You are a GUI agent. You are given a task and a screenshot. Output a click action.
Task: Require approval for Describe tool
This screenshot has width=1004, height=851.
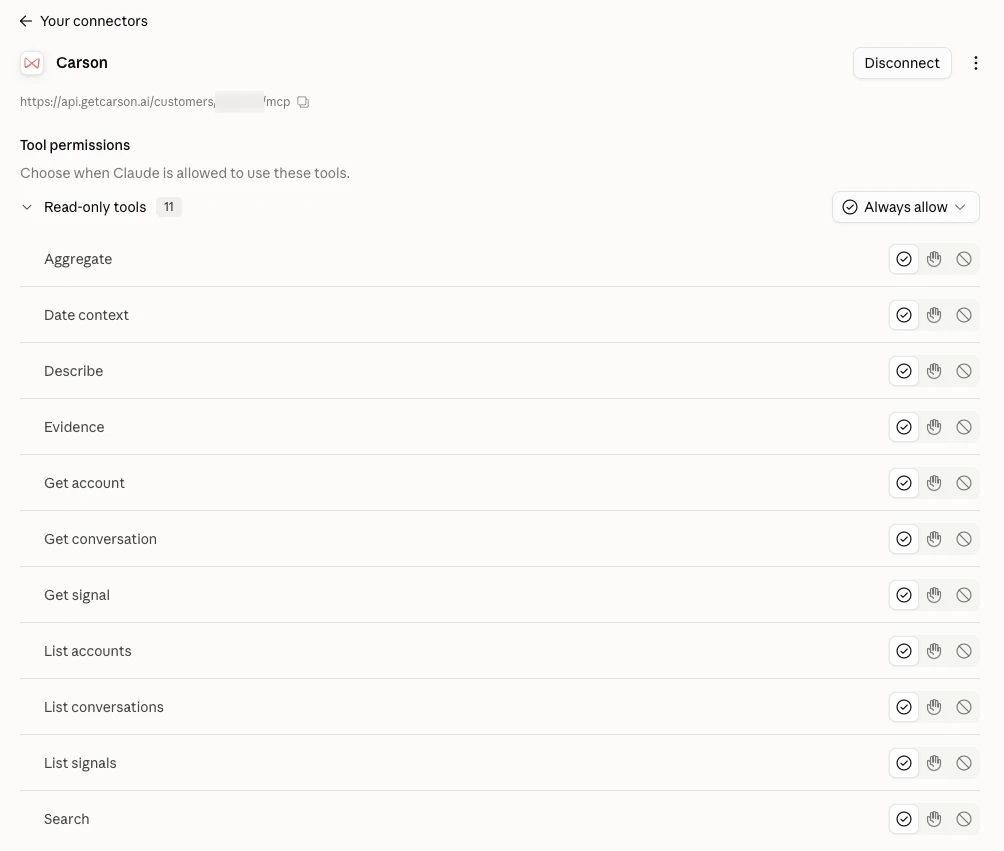tap(934, 371)
